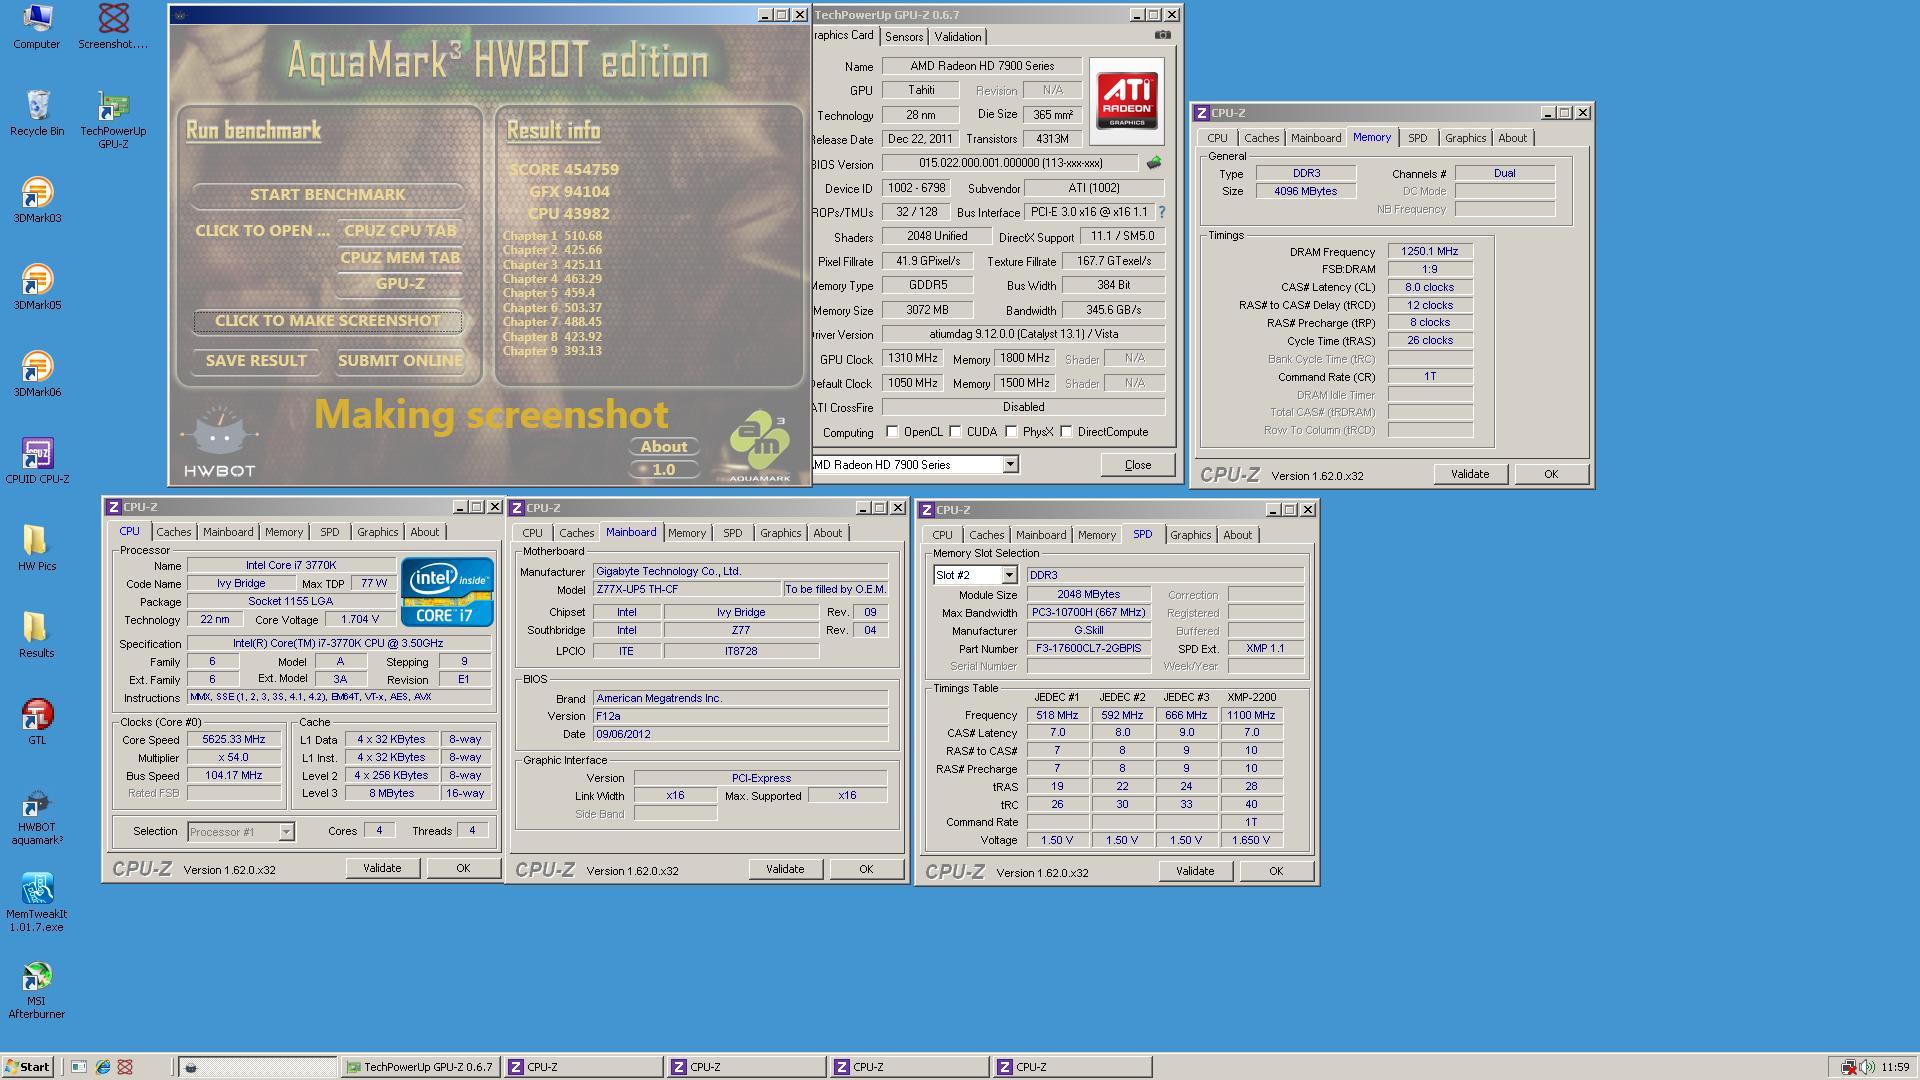
Task: Click Close button in GPU-Z window
Action: pyautogui.click(x=1138, y=465)
